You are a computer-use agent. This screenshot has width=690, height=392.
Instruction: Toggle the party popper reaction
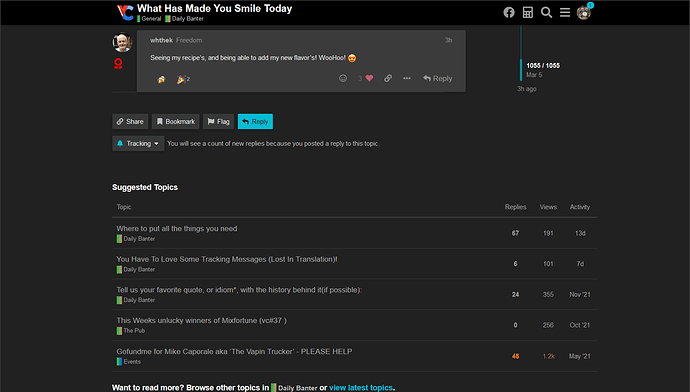tap(184, 79)
